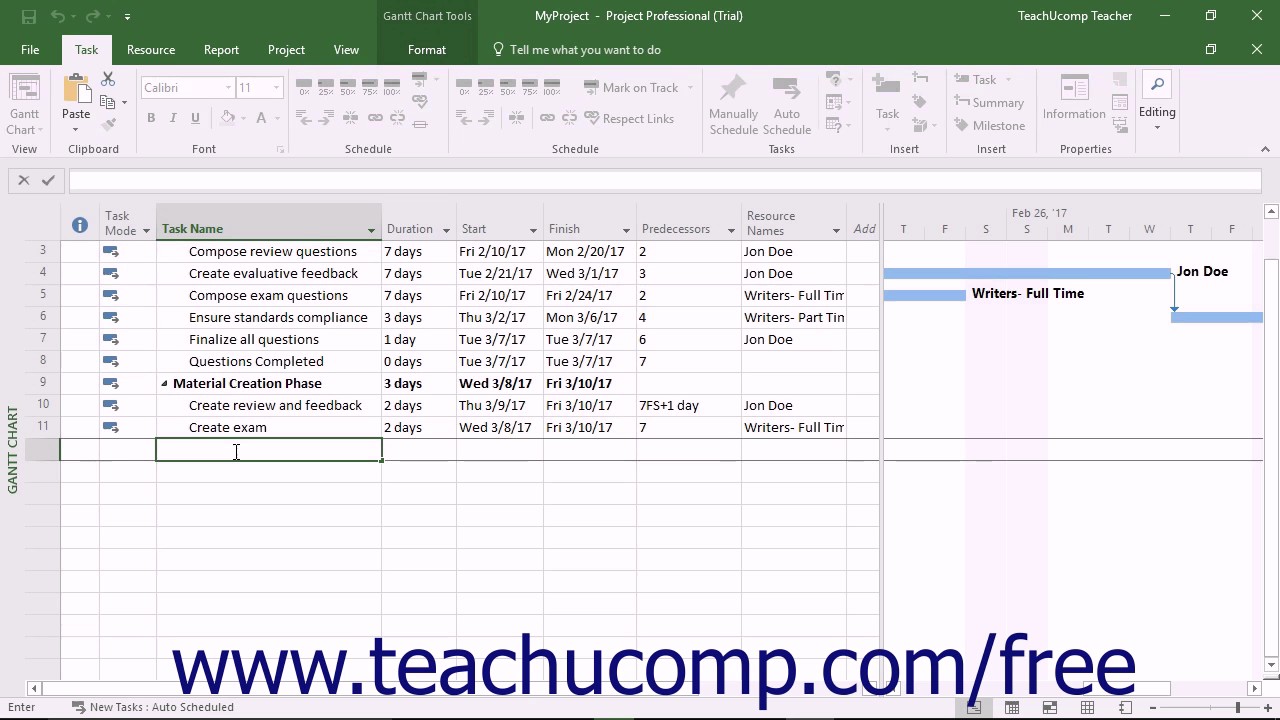1280x720 pixels.
Task: Click the Add New Column header
Action: pyautogui.click(x=864, y=229)
